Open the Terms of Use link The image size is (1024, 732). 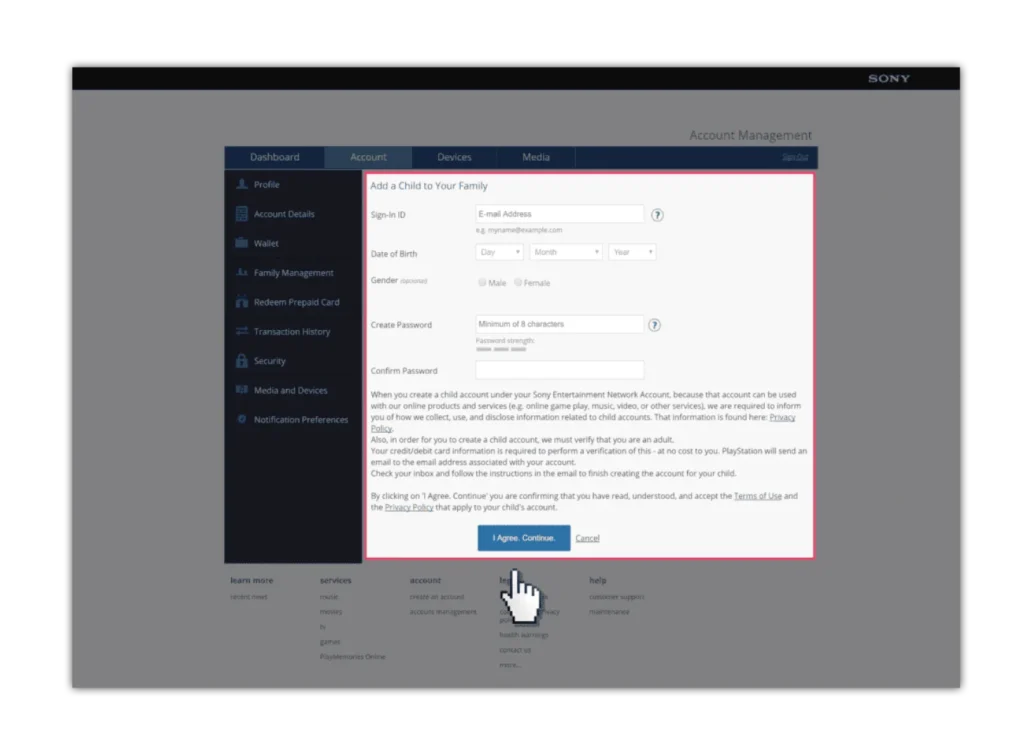coord(757,497)
